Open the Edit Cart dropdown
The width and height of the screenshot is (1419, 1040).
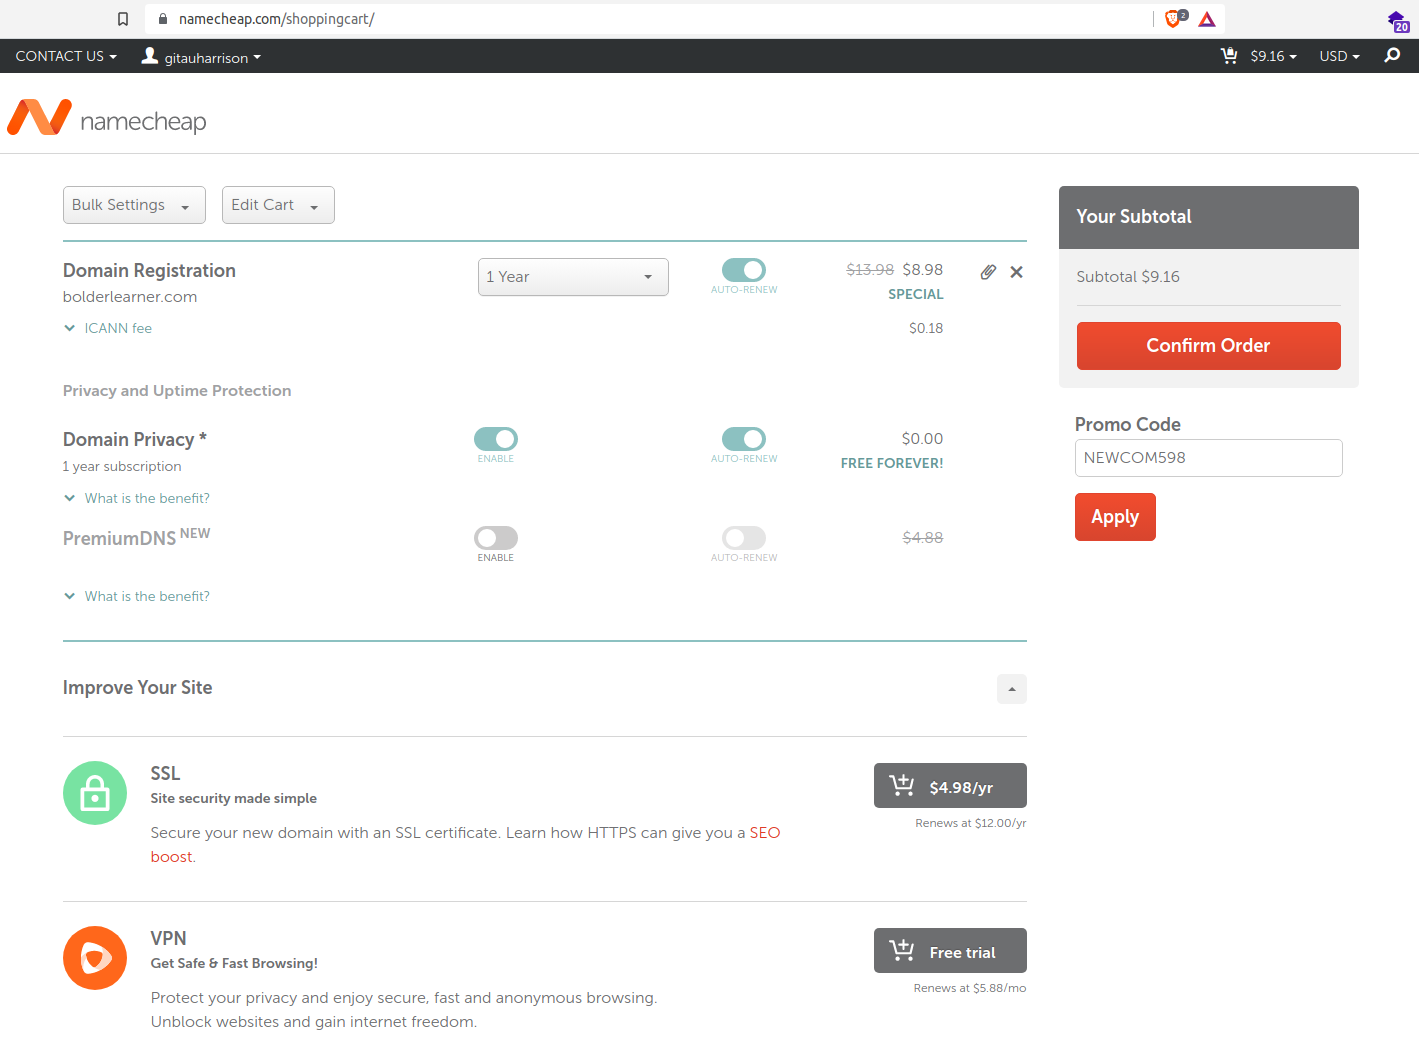278,205
